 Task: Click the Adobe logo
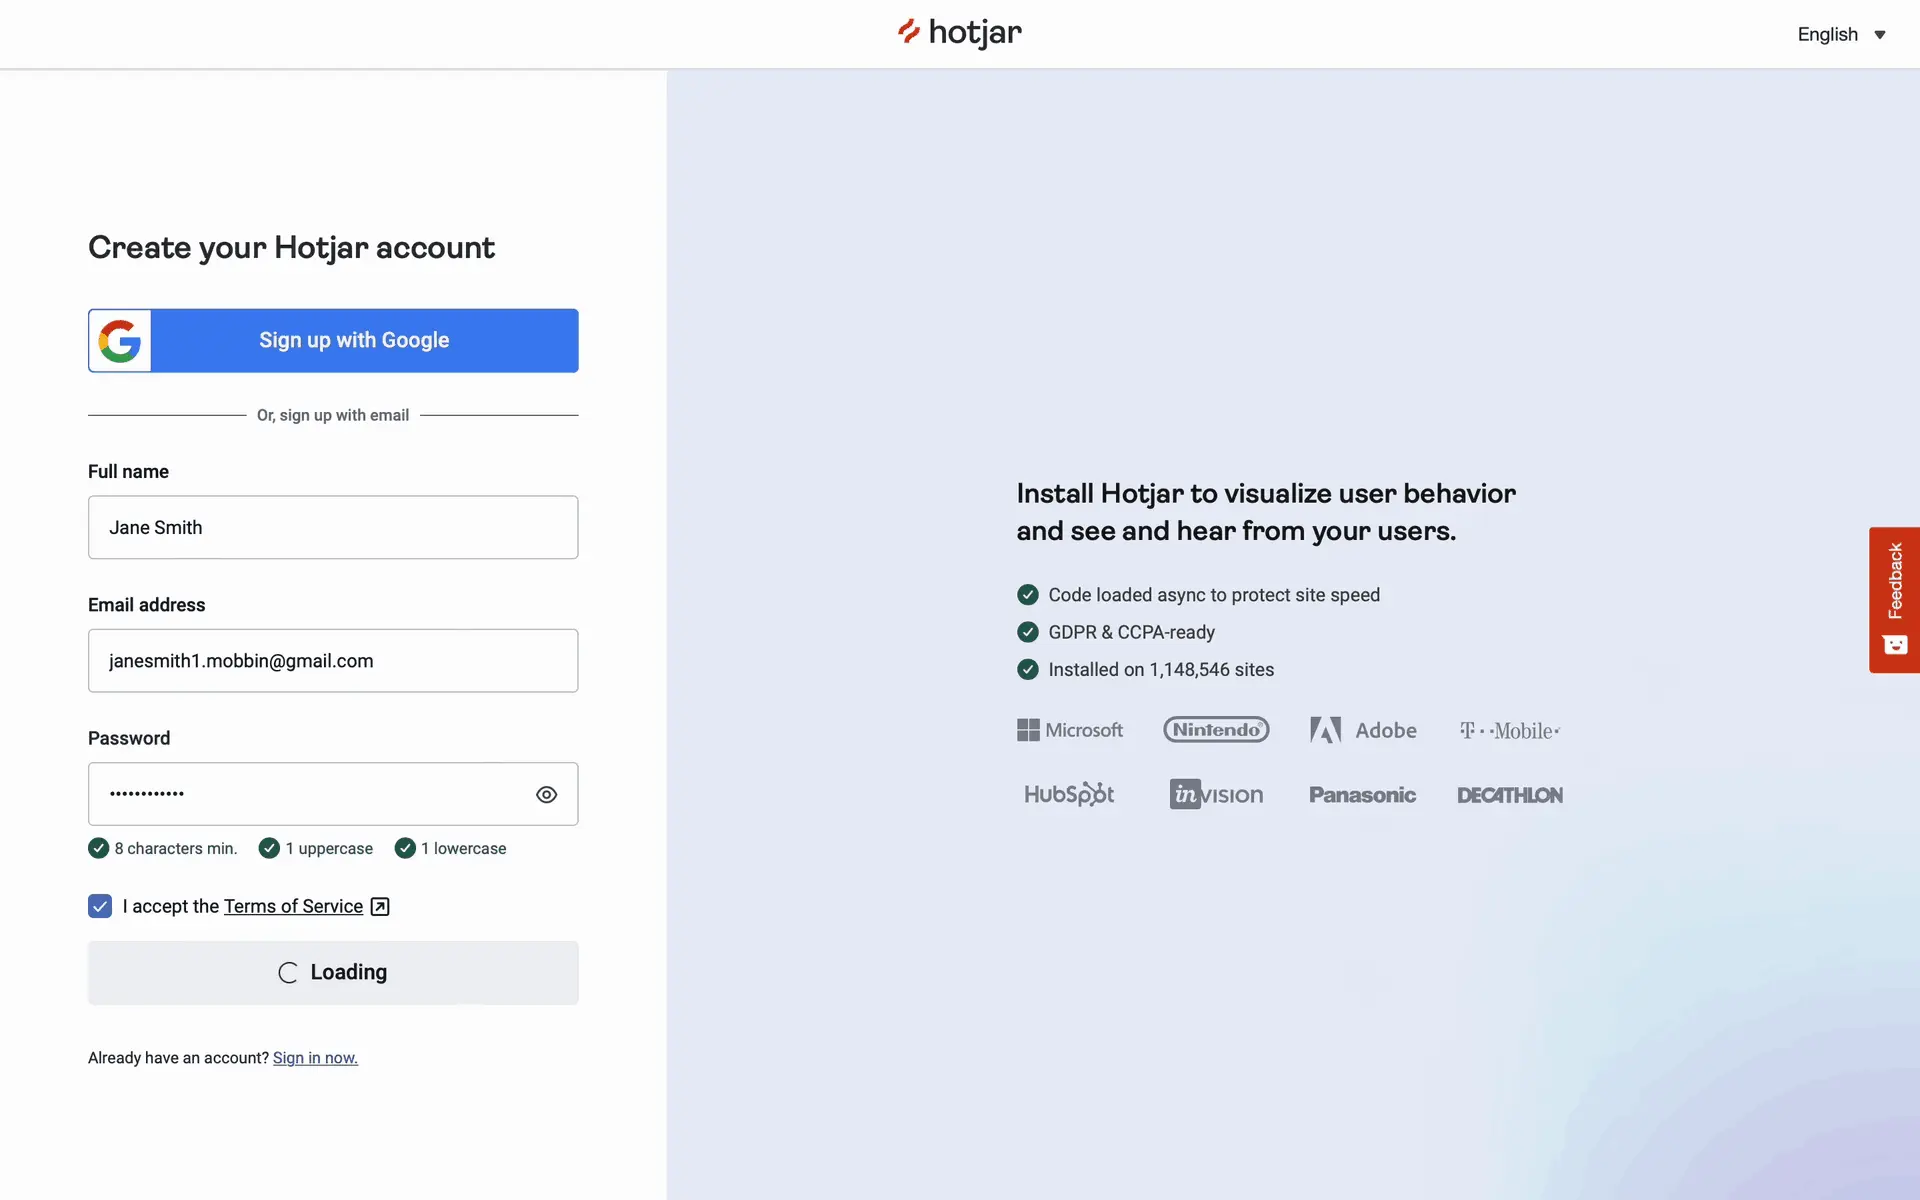[x=1363, y=731]
